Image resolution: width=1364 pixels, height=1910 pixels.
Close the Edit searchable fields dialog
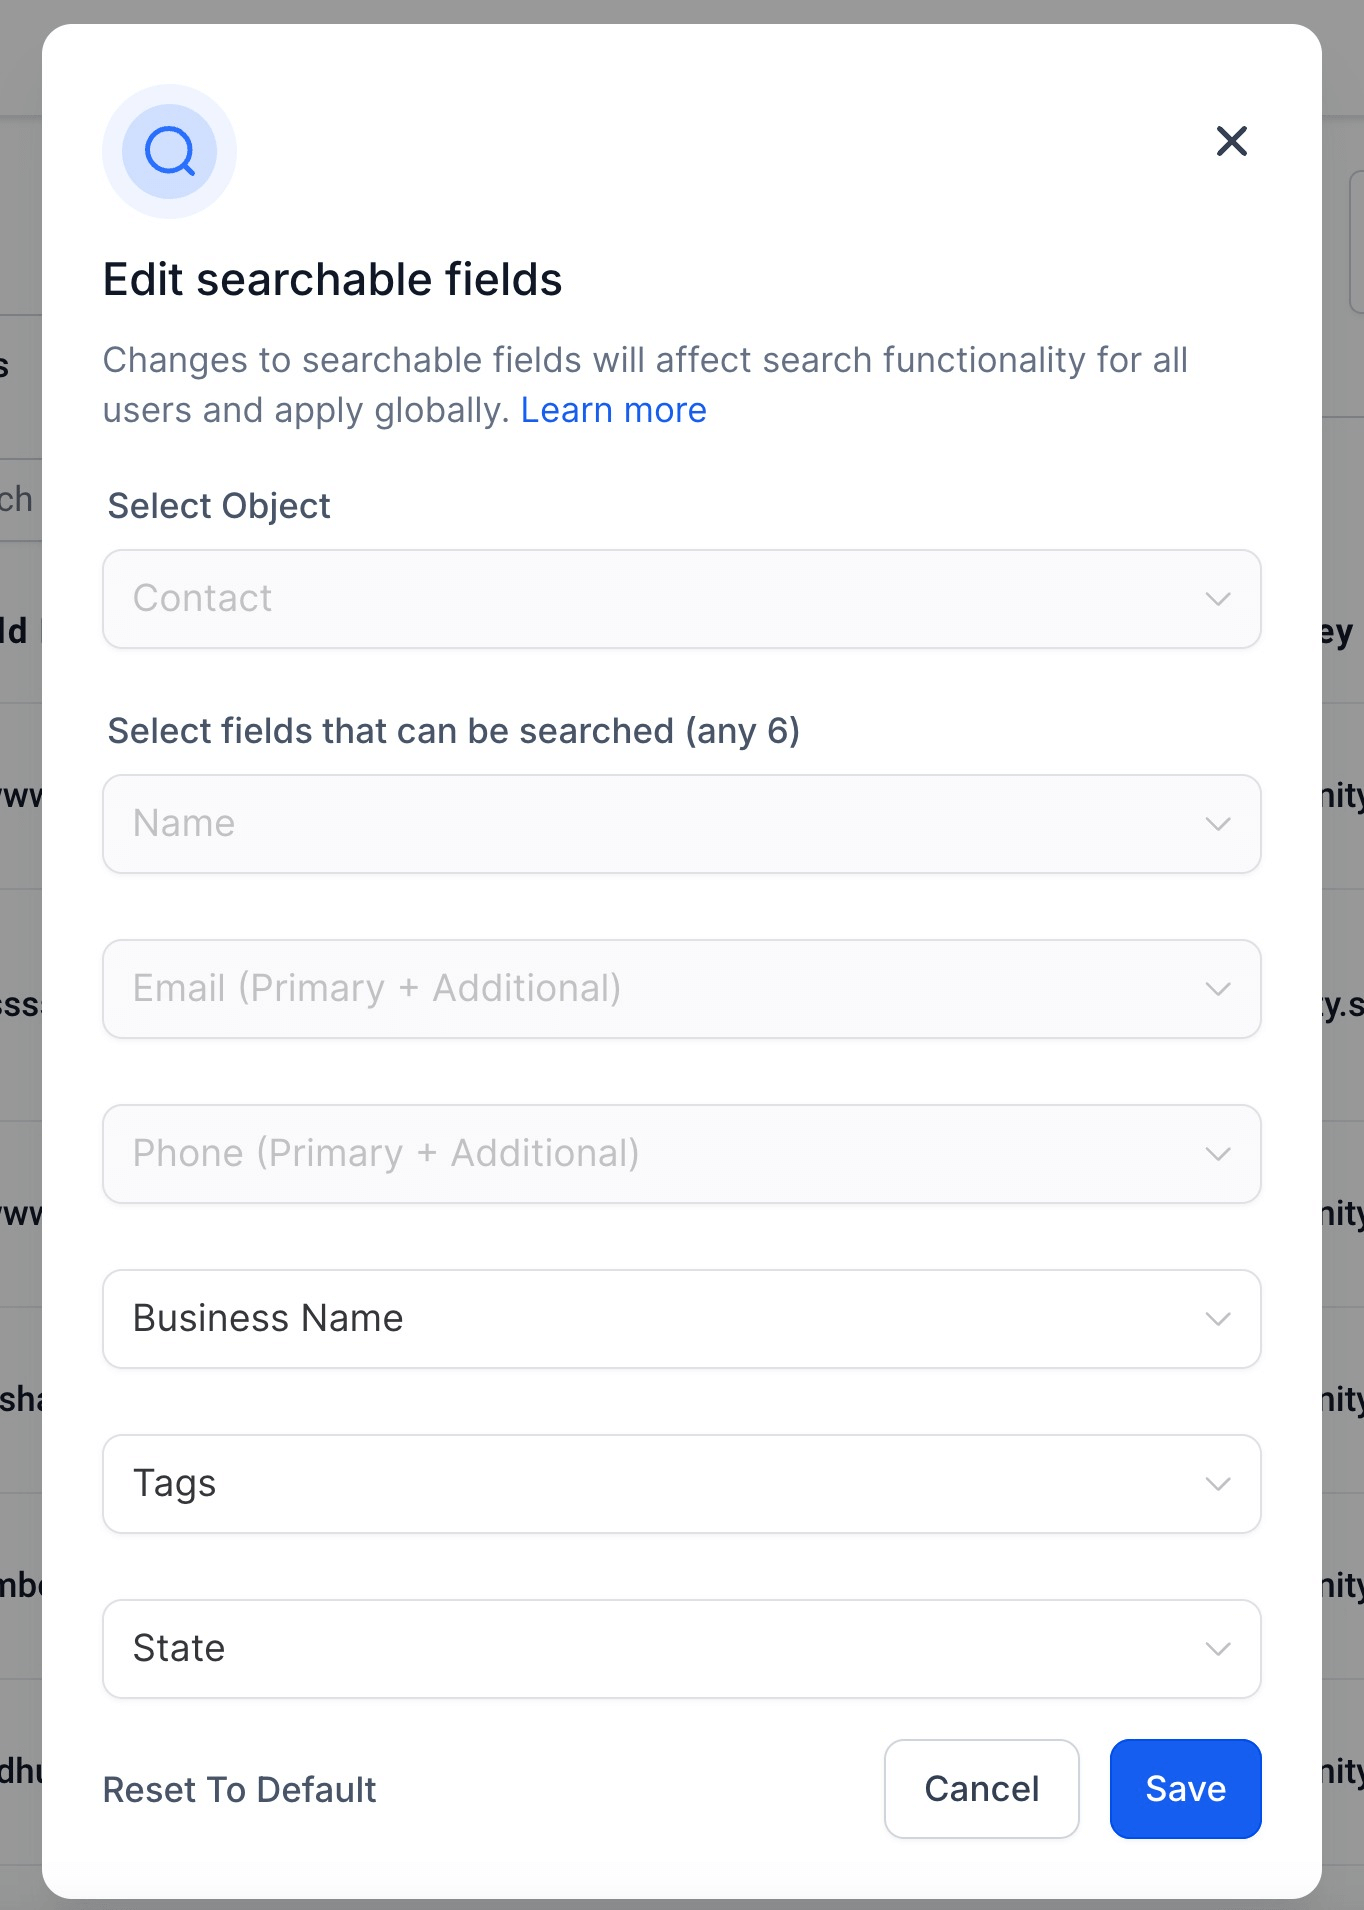pyautogui.click(x=1231, y=141)
